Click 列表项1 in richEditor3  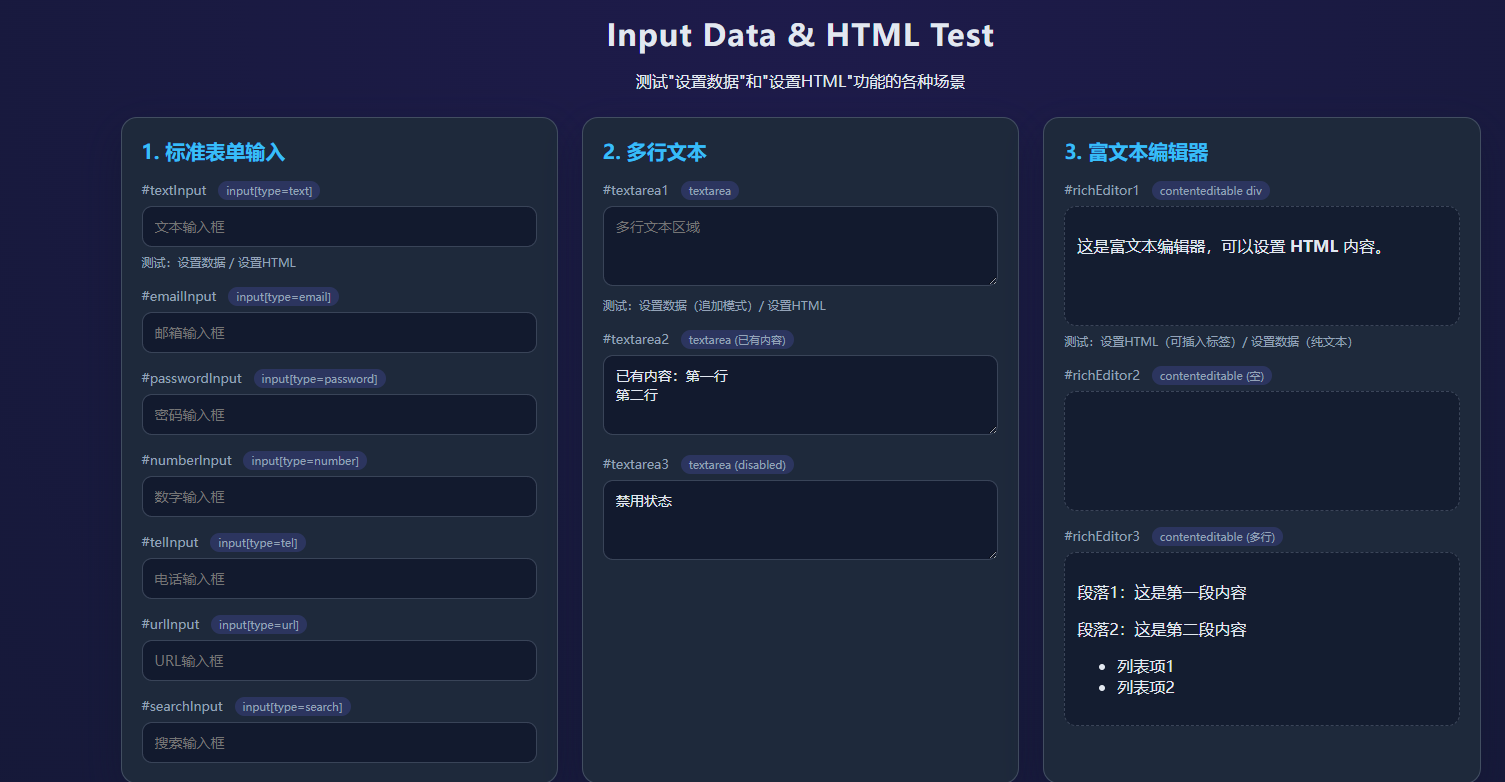click(1145, 667)
